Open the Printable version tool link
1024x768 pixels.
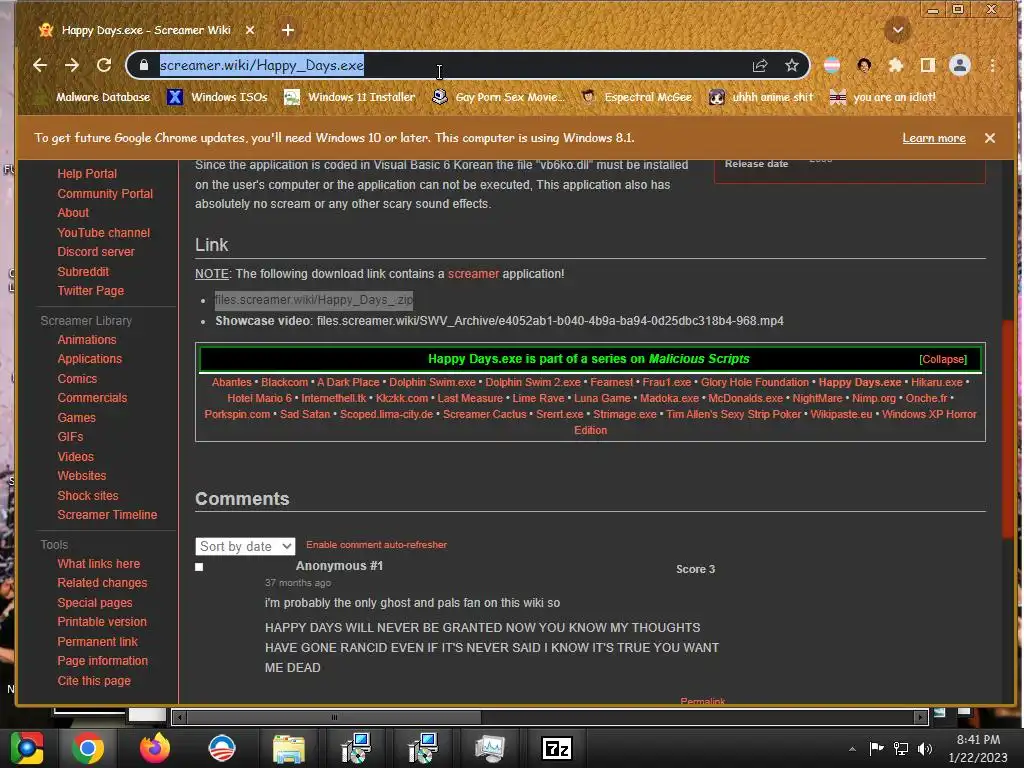point(102,622)
